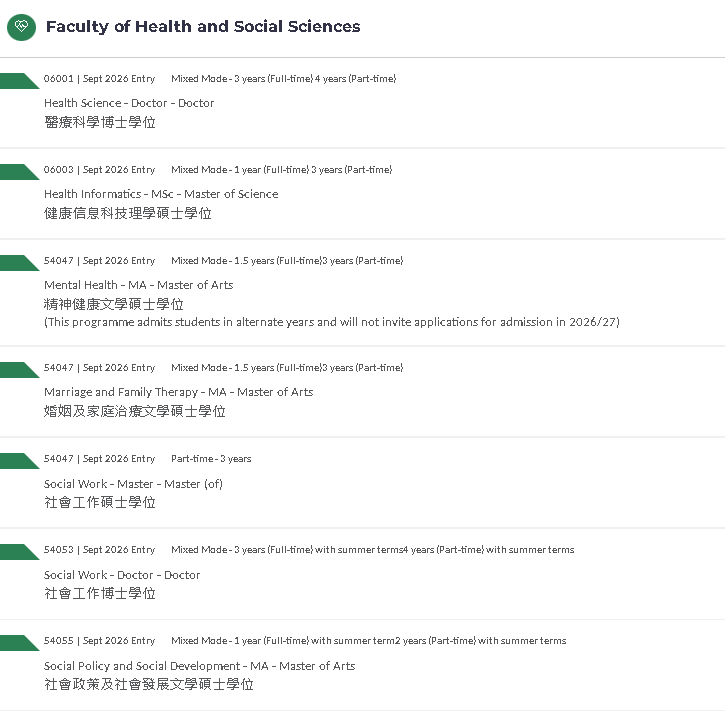Click green arrow marker beside Mental Health MA
The height and width of the screenshot is (713, 725).
pos(19,263)
